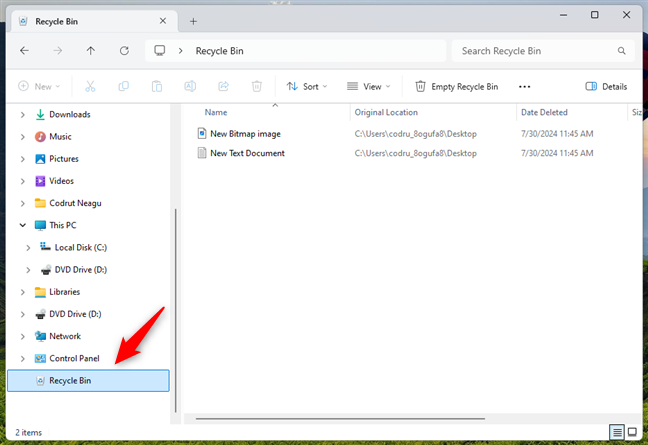Click New Bitmap image's 7/30/2024 11:45 AM date

pos(557,134)
